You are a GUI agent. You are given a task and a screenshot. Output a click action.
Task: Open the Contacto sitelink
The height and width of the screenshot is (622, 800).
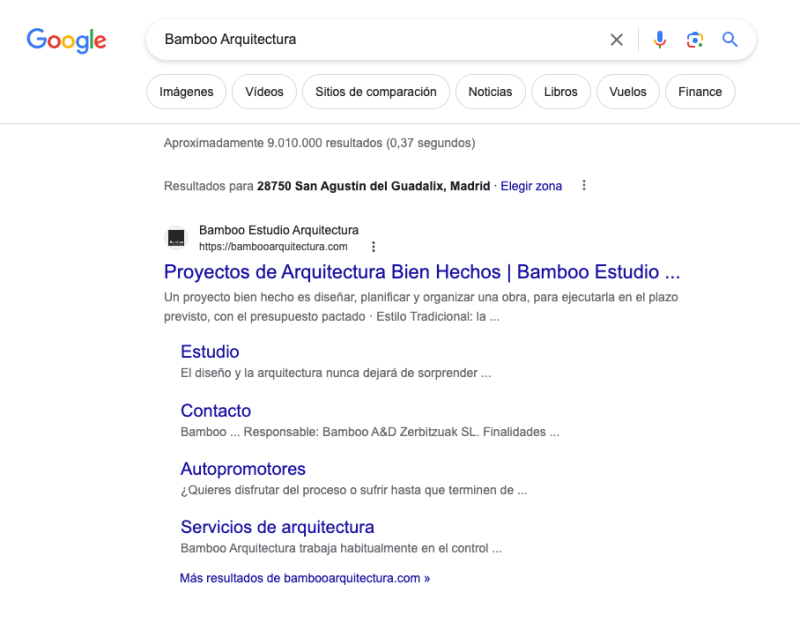click(216, 411)
